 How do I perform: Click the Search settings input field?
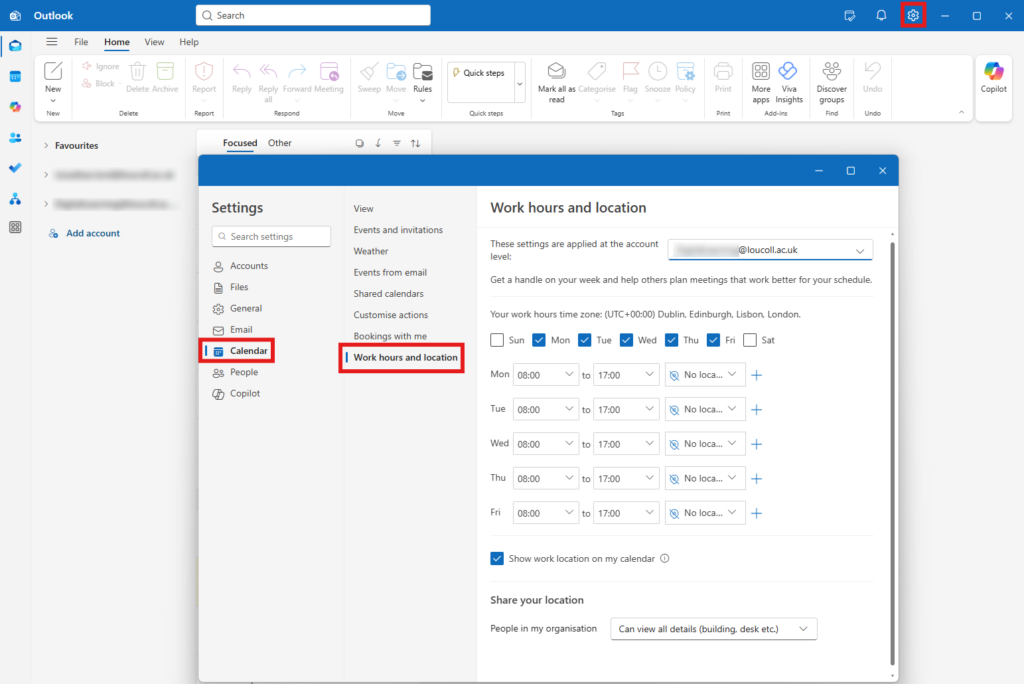coord(271,236)
